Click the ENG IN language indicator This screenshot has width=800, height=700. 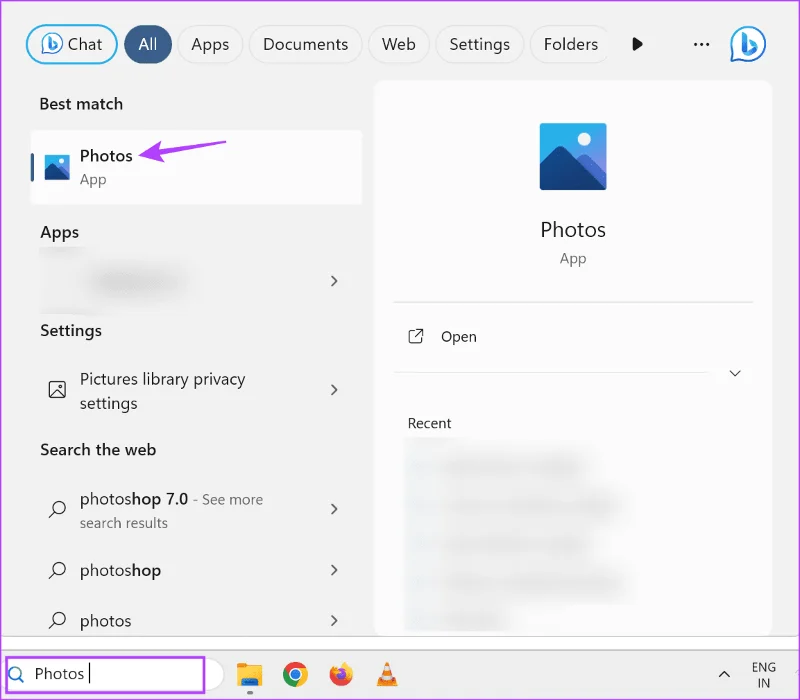pyautogui.click(x=763, y=675)
